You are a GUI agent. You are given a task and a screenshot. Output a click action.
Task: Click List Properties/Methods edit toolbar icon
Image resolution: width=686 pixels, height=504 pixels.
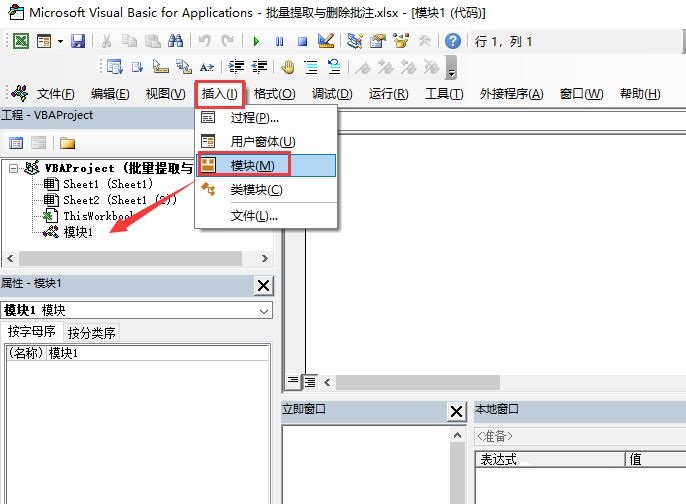115,67
